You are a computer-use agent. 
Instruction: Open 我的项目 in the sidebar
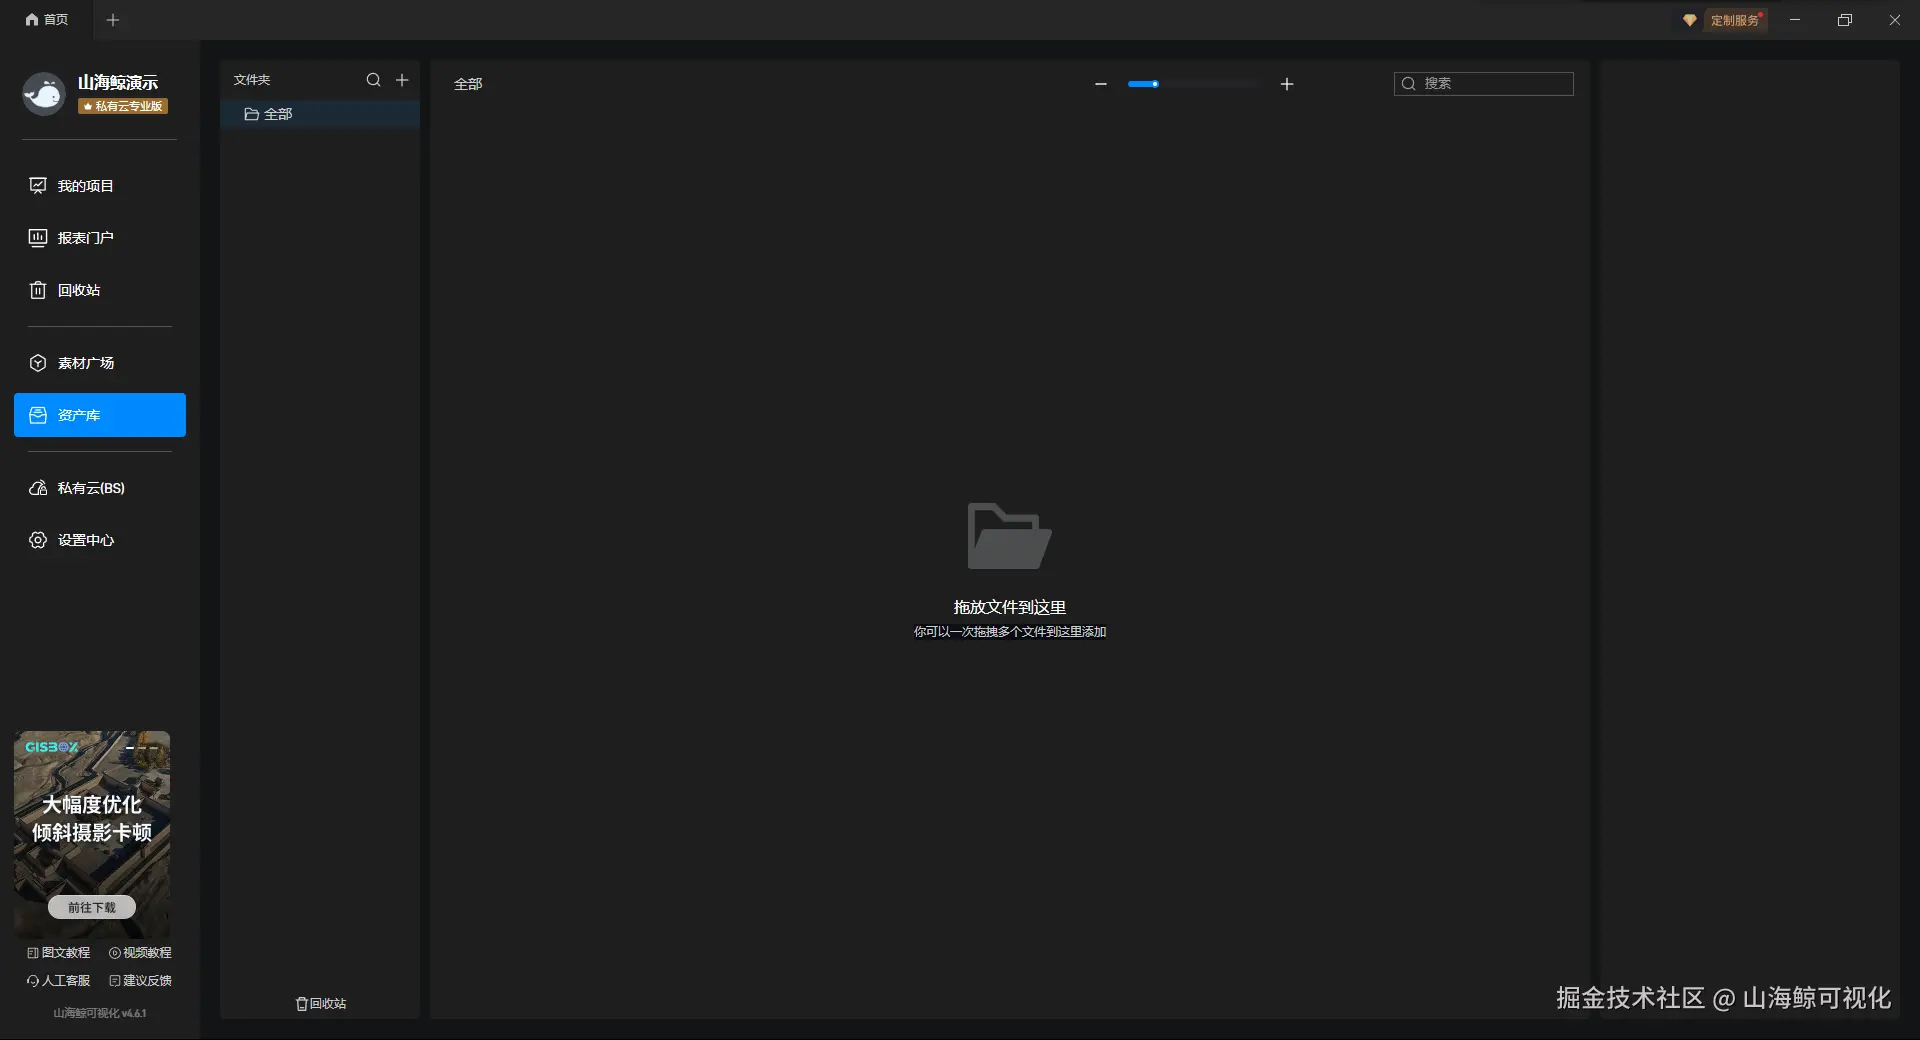coord(100,186)
